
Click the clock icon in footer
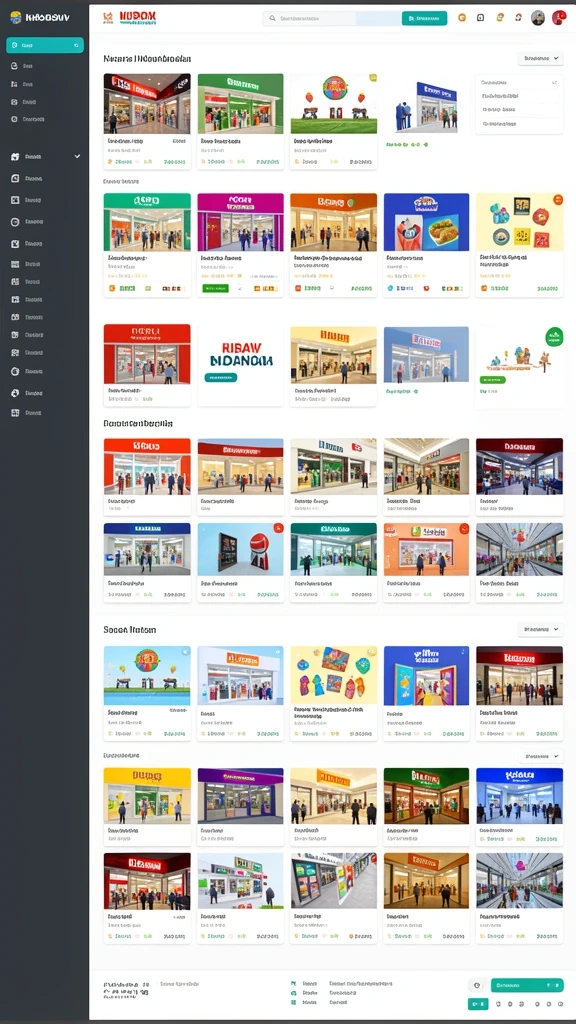tap(477, 985)
